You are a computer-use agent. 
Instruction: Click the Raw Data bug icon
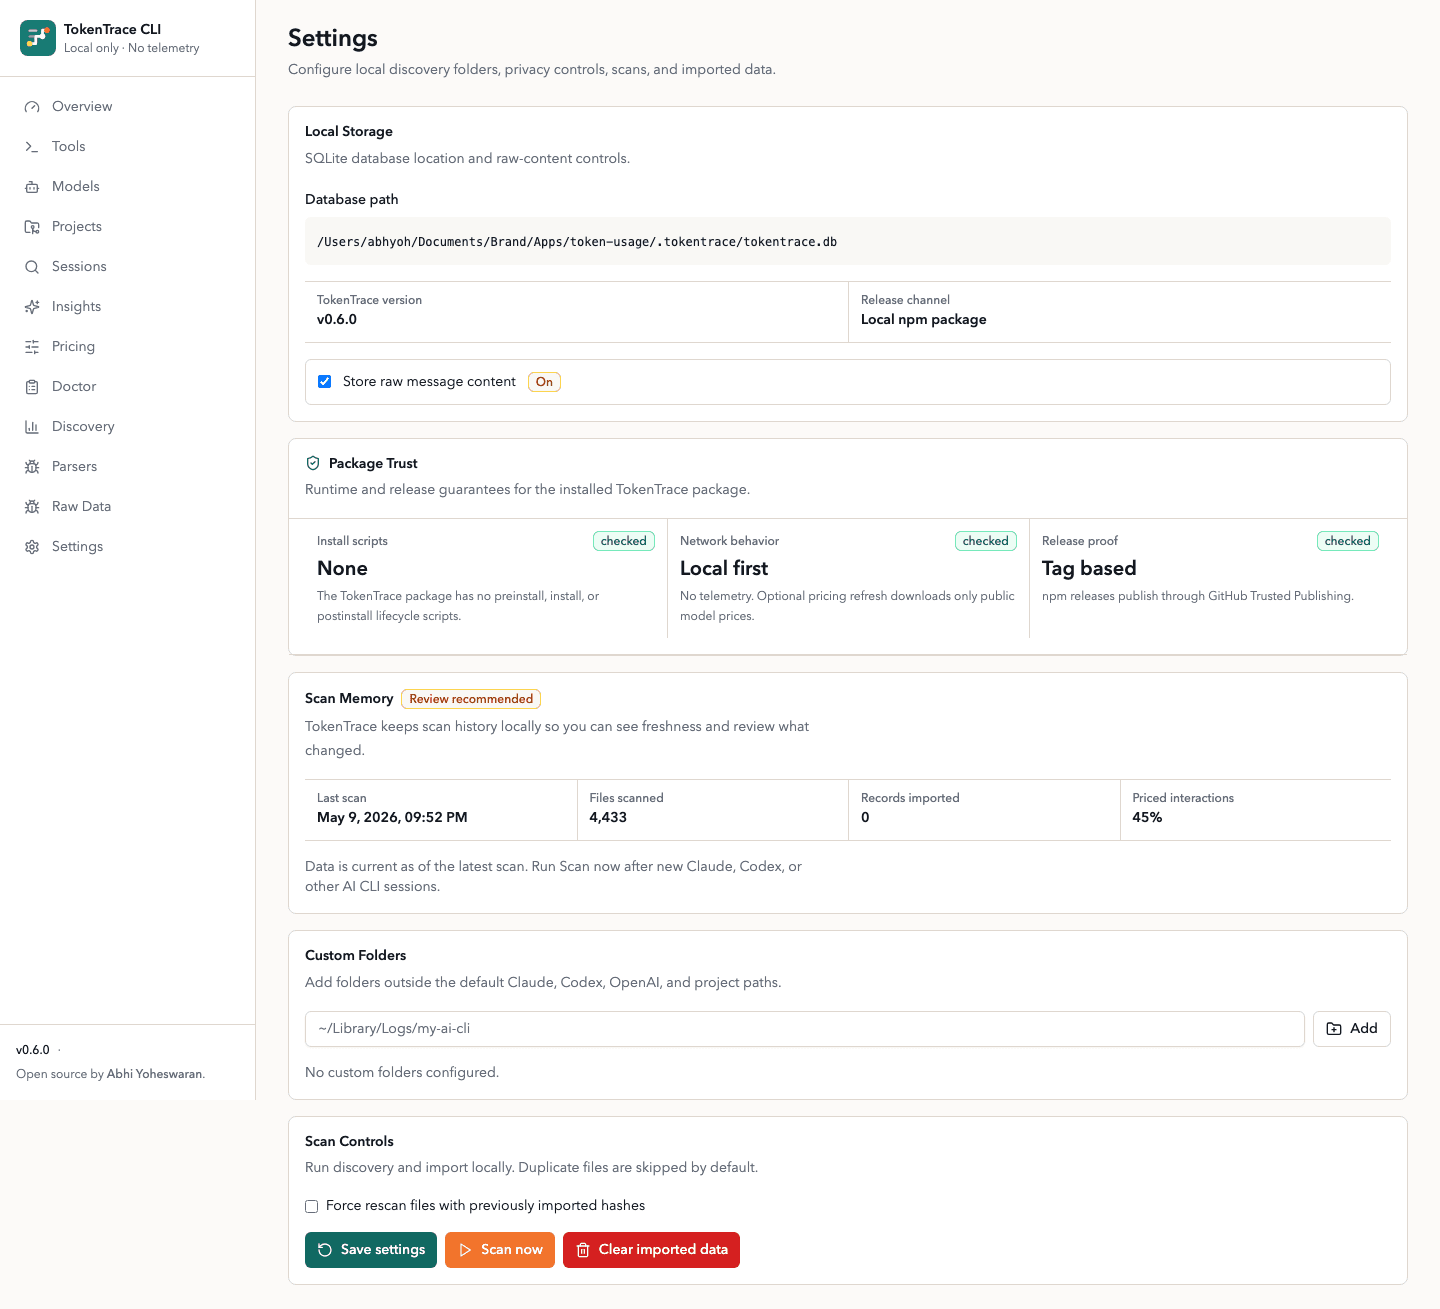coord(32,507)
